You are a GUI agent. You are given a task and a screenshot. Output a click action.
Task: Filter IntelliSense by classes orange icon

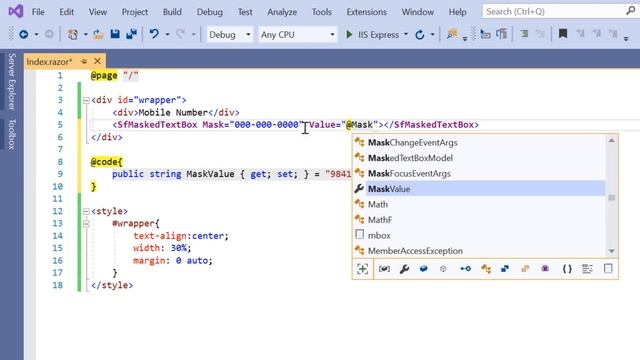pos(486,269)
